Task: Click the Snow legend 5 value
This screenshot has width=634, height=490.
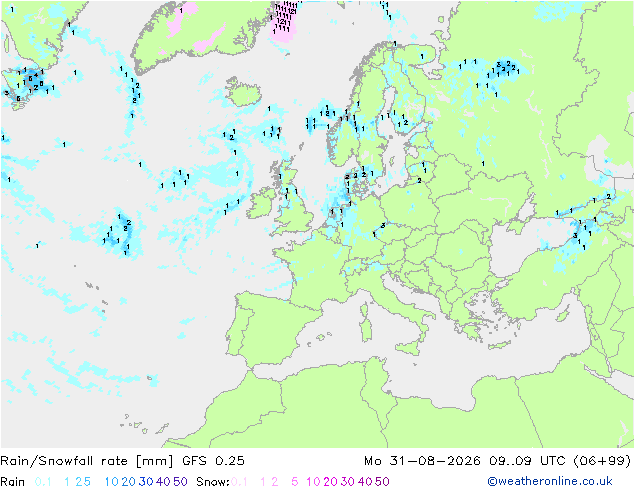Action: (x=295, y=482)
